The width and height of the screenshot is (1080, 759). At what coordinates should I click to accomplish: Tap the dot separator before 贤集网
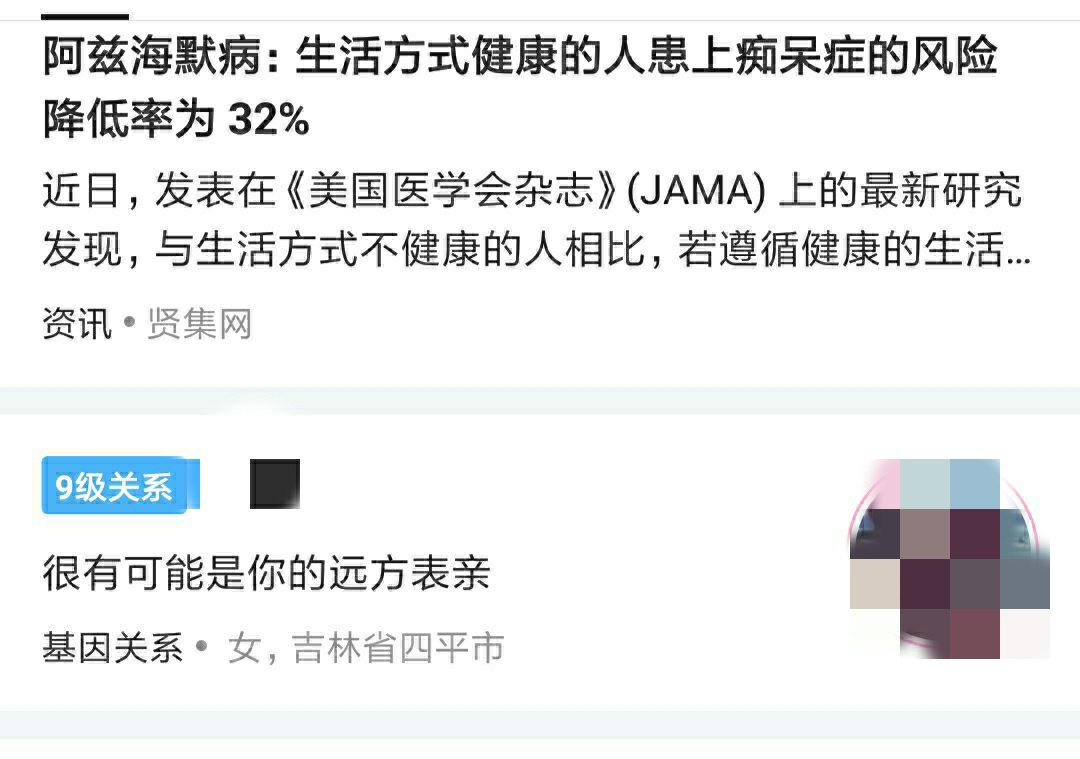[x=129, y=321]
